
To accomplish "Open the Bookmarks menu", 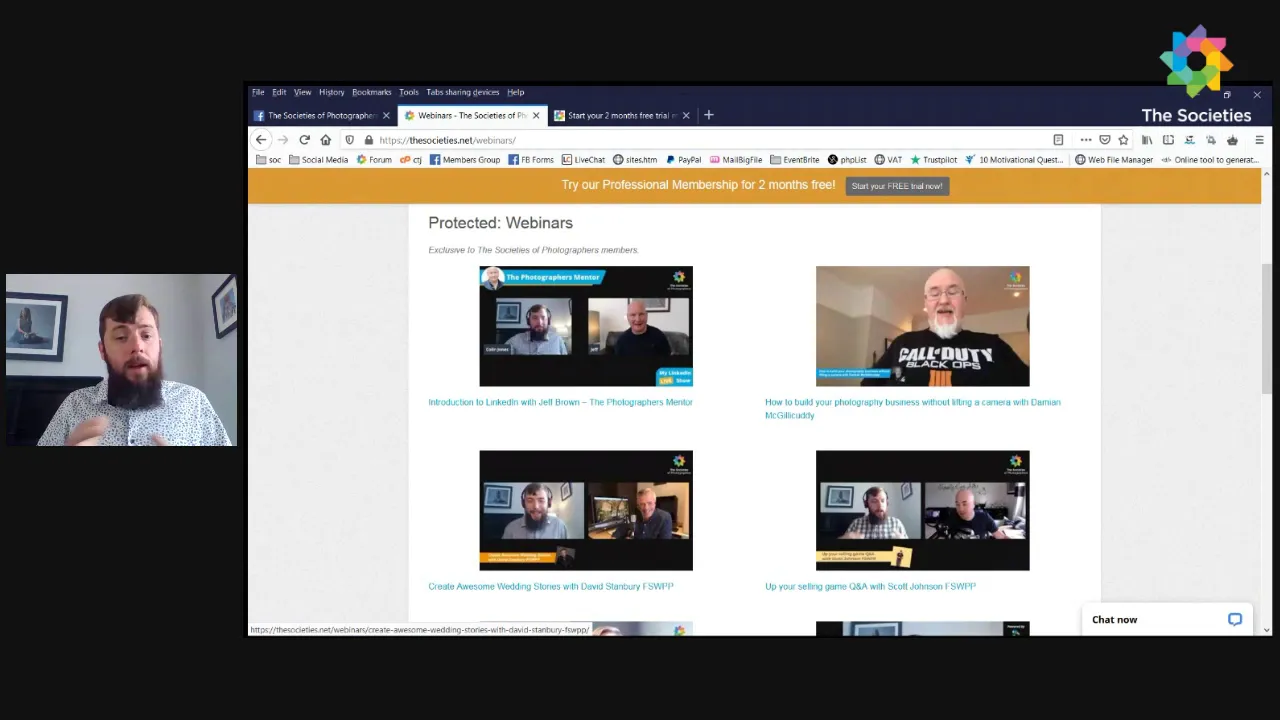I will pyautogui.click(x=371, y=92).
